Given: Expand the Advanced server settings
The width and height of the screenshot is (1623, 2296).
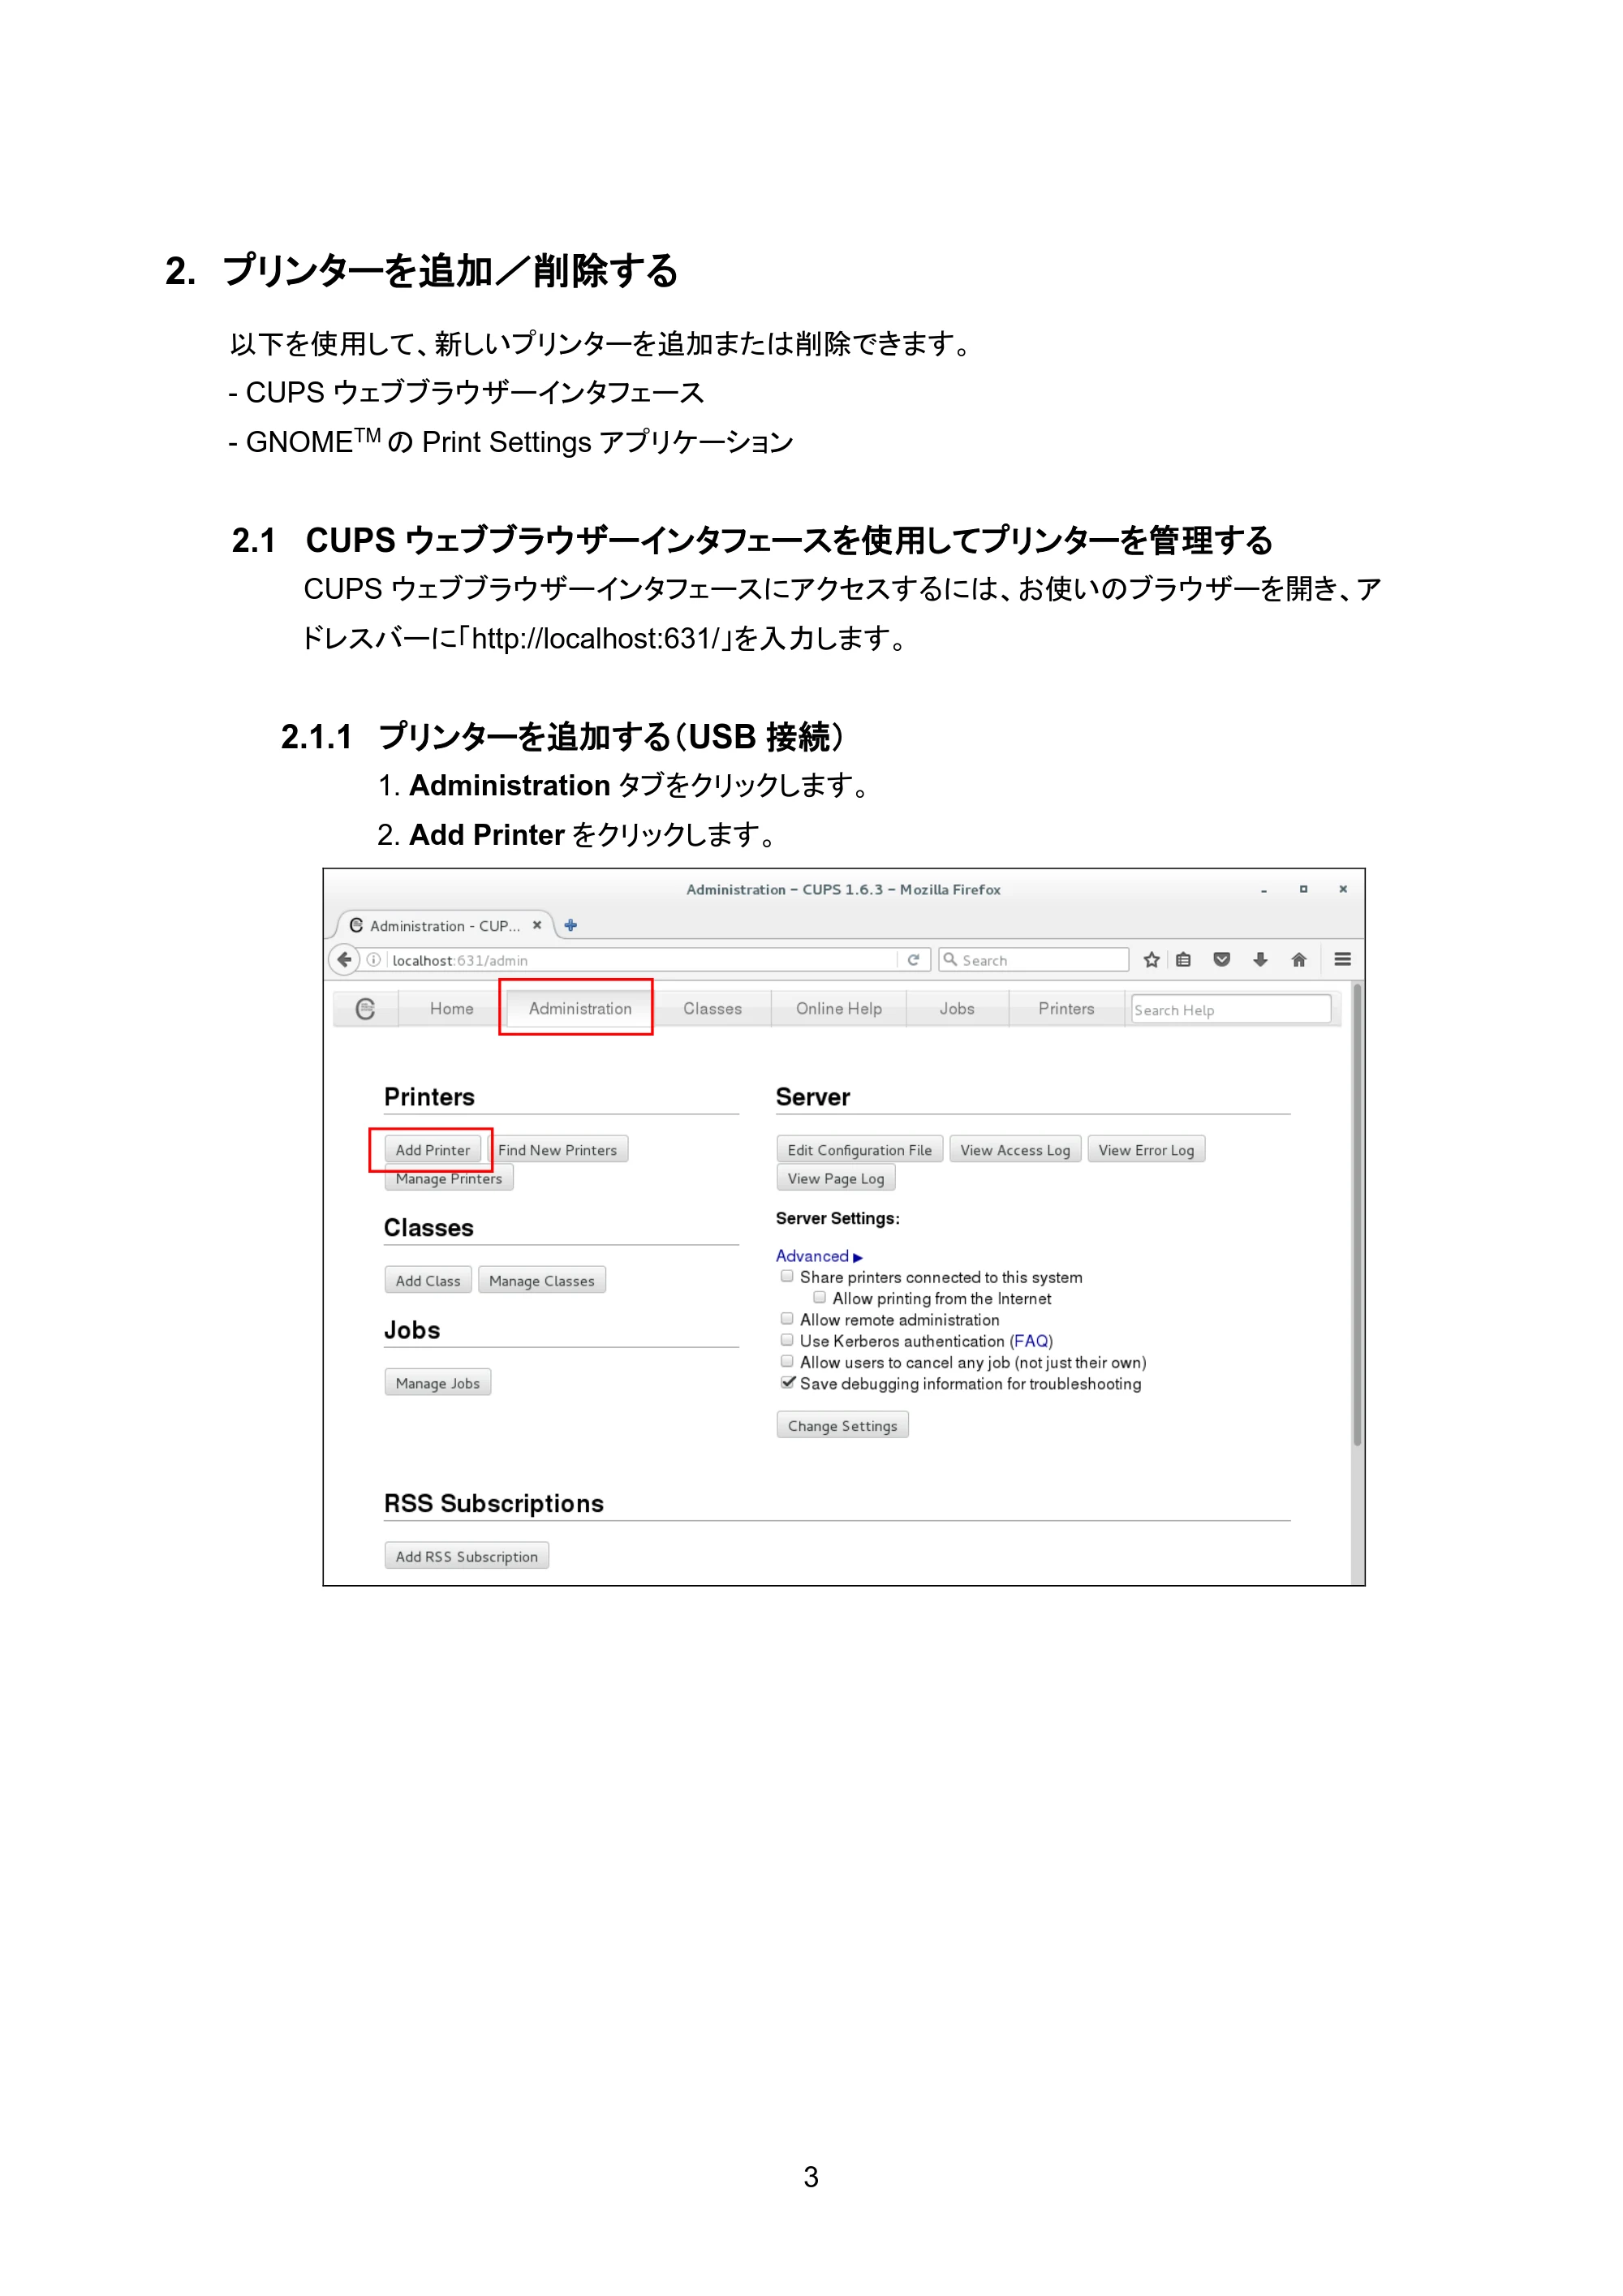Looking at the screenshot, I should point(818,1256).
